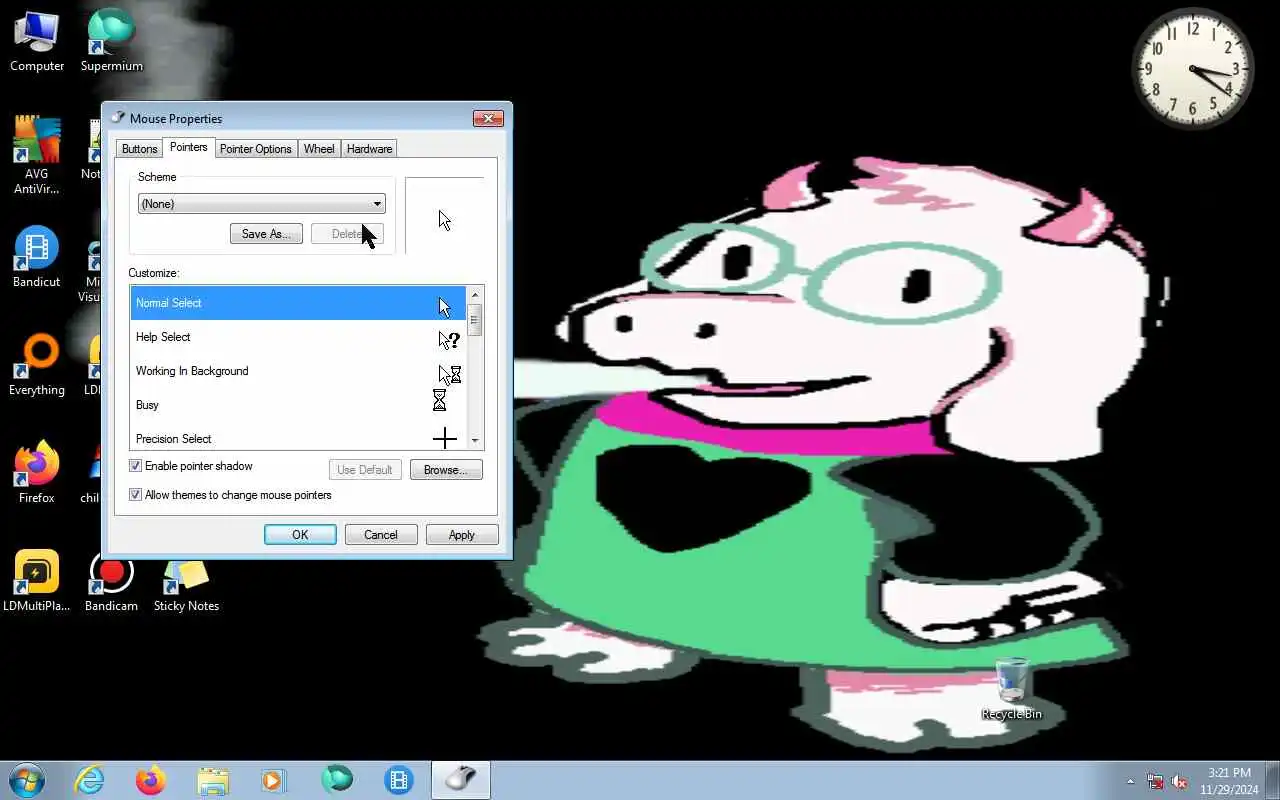Click the Working In Background cursor icon

pos(450,374)
